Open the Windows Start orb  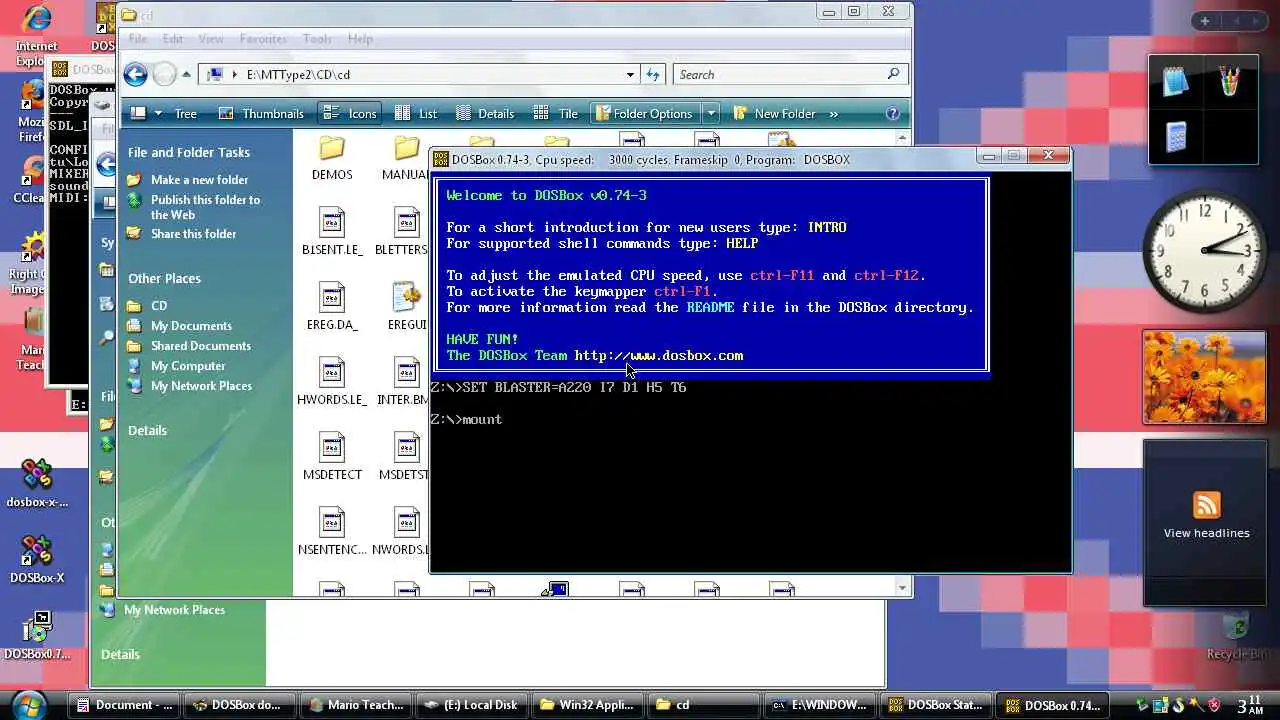[x=29, y=705]
